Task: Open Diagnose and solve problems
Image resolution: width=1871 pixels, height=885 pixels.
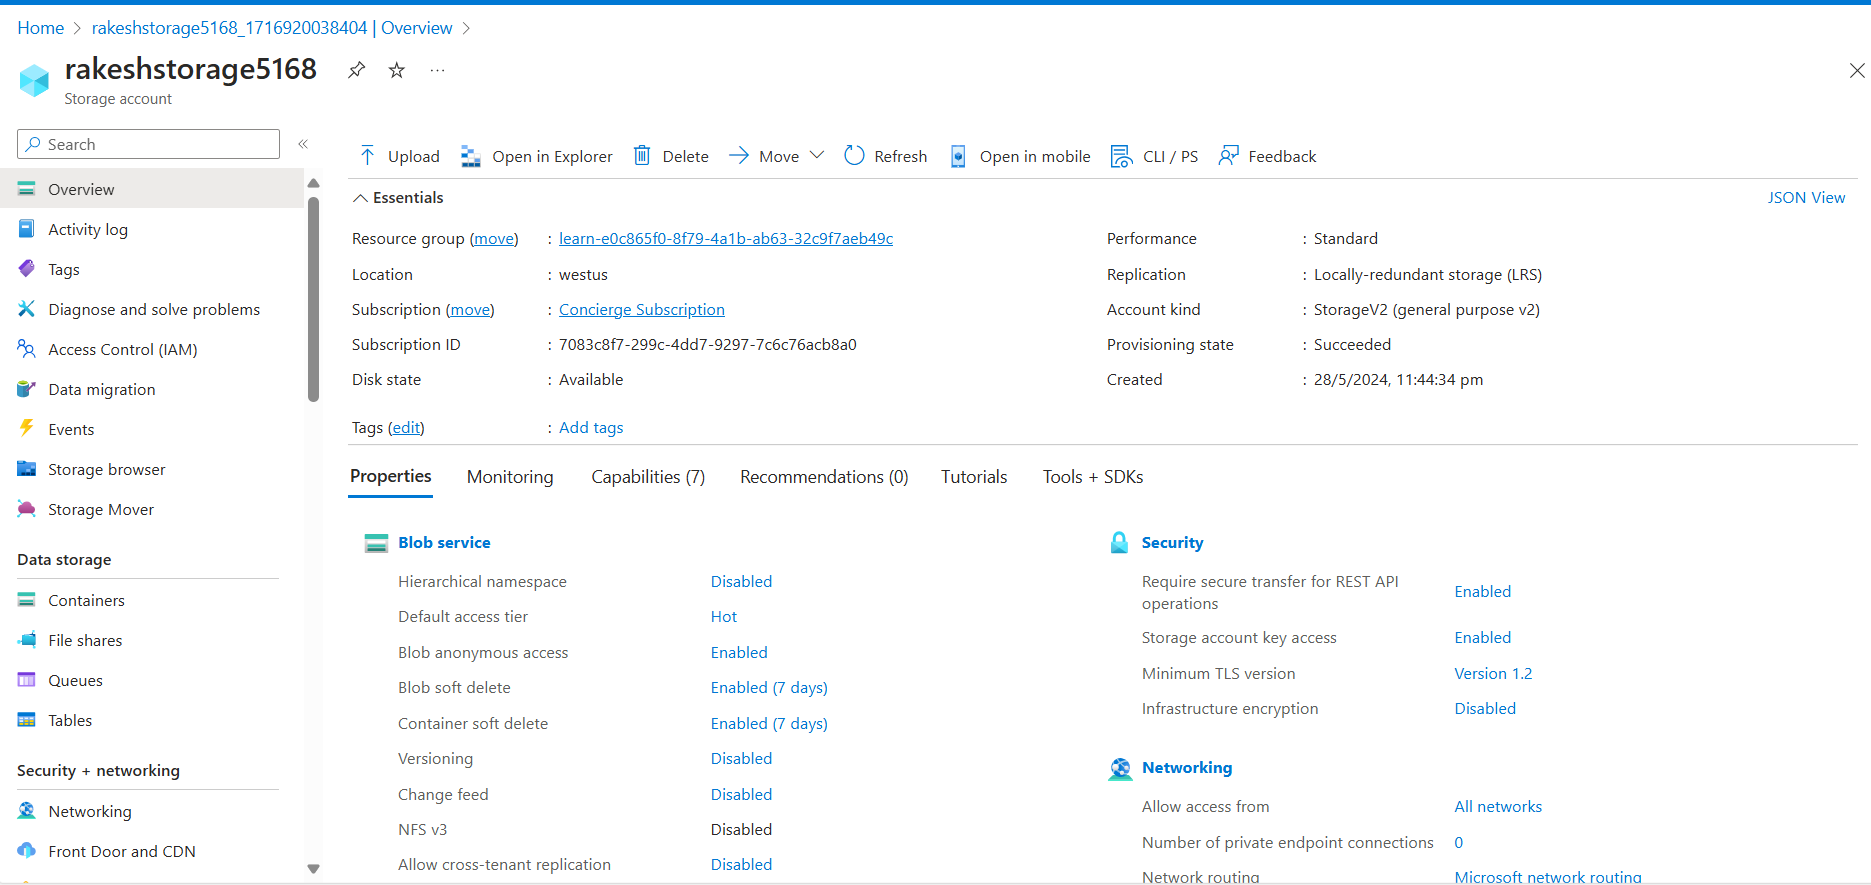Action: [152, 309]
